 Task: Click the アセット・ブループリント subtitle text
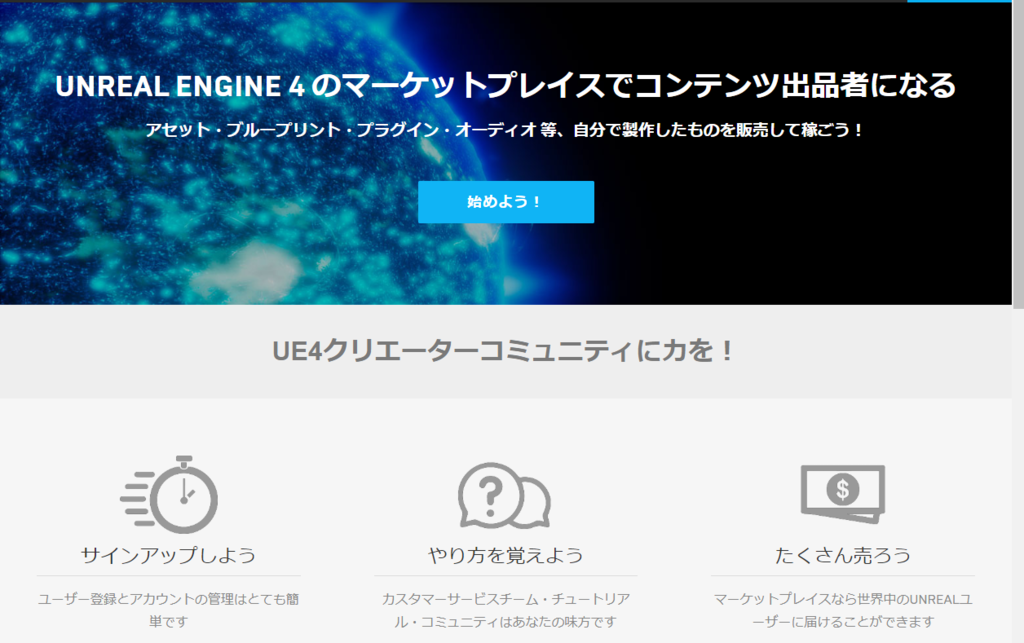click(504, 130)
